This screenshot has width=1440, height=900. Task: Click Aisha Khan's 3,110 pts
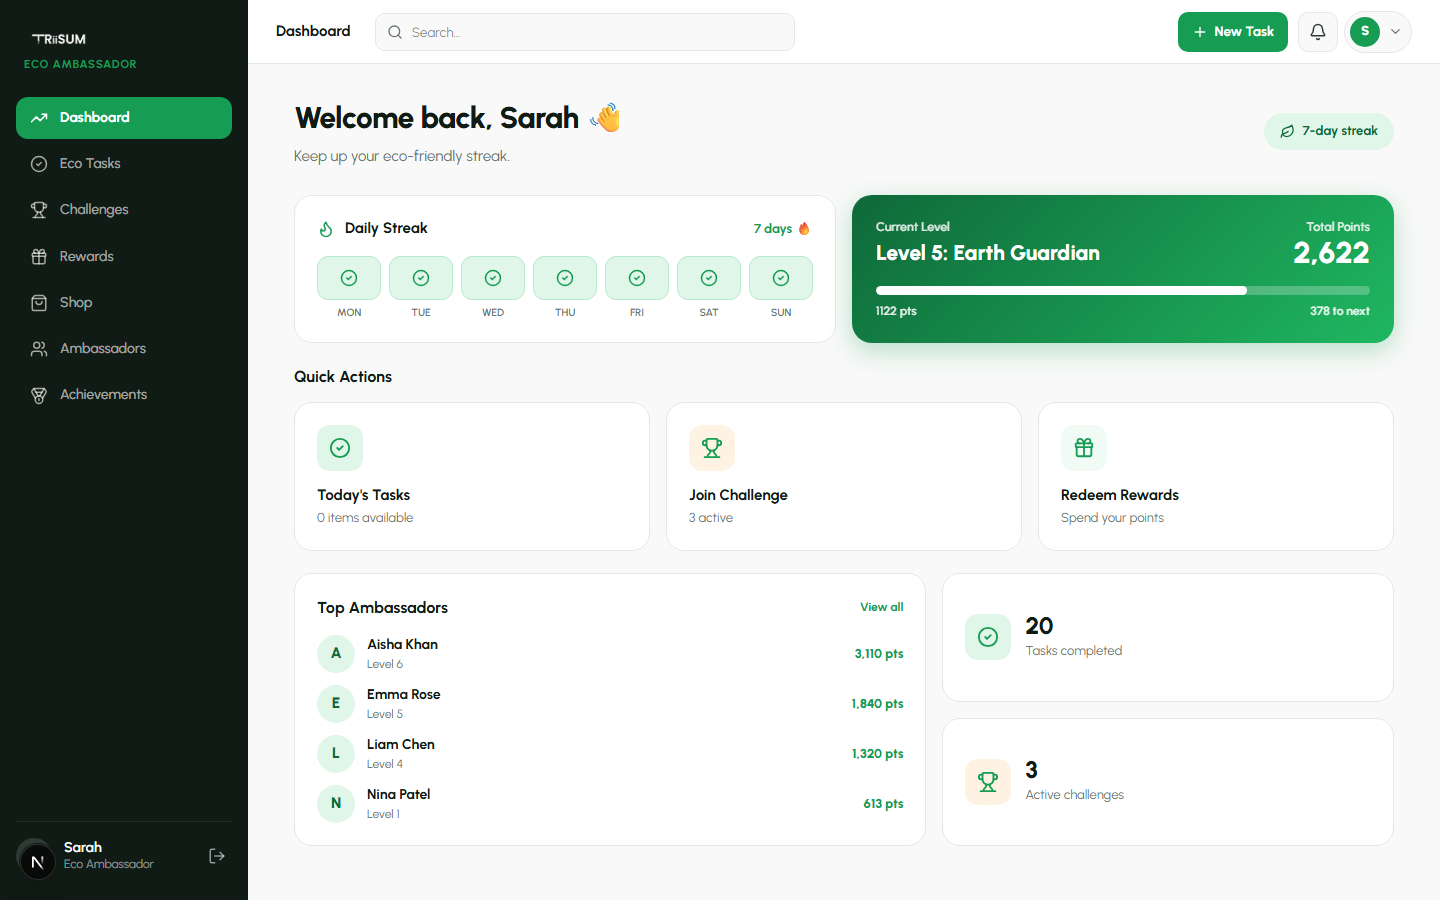click(x=879, y=654)
